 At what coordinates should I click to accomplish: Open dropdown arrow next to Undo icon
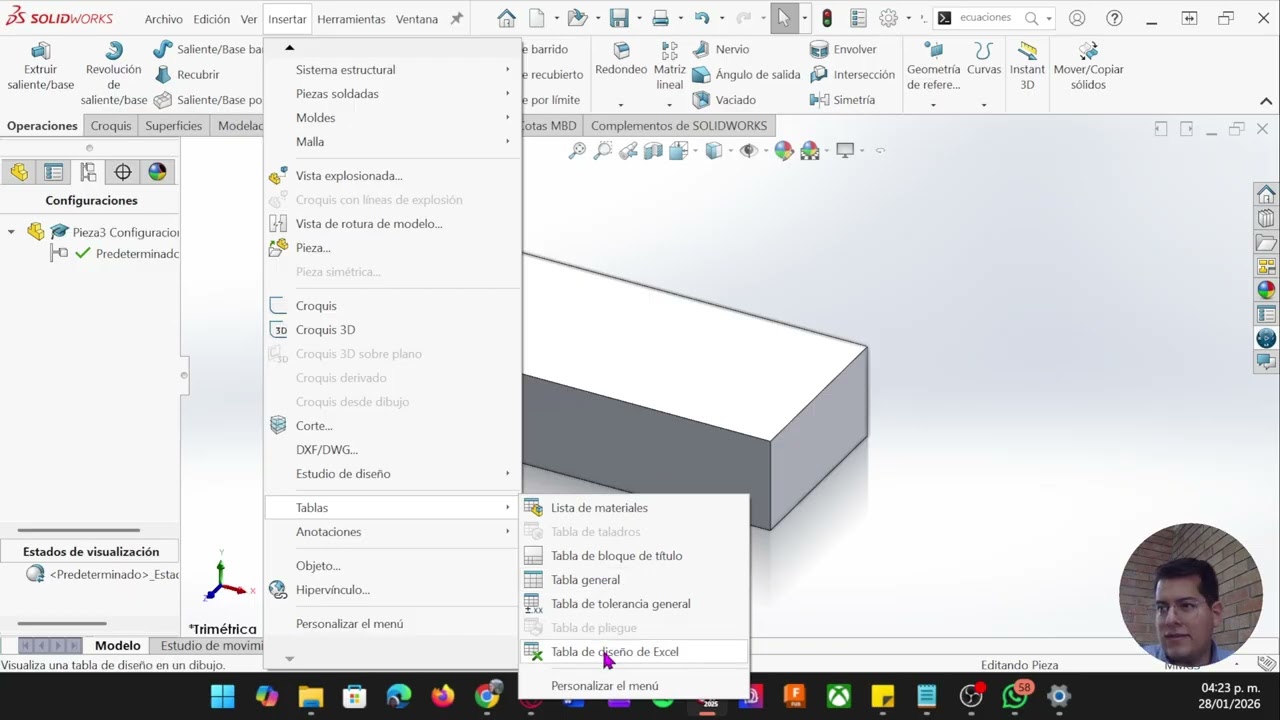click(x=720, y=19)
